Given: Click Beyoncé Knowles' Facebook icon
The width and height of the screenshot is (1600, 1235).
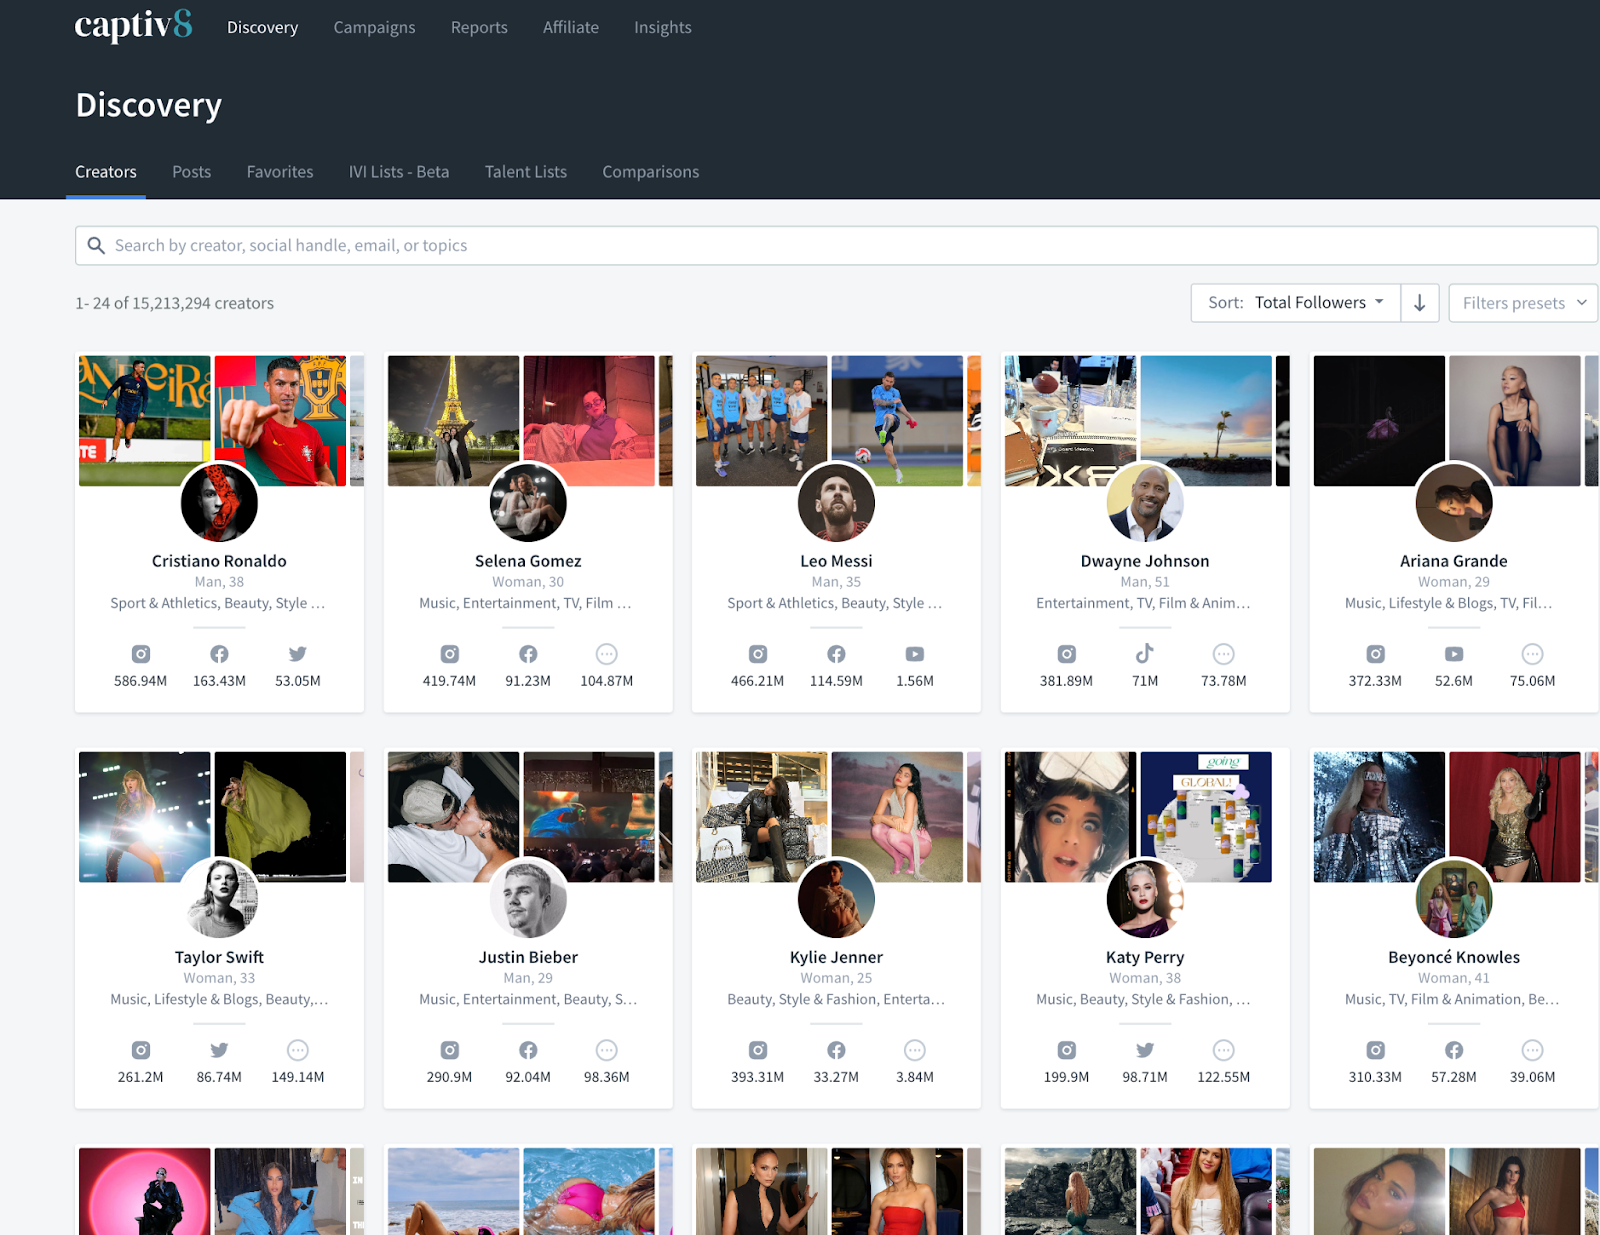Looking at the screenshot, I should pos(1454,1050).
